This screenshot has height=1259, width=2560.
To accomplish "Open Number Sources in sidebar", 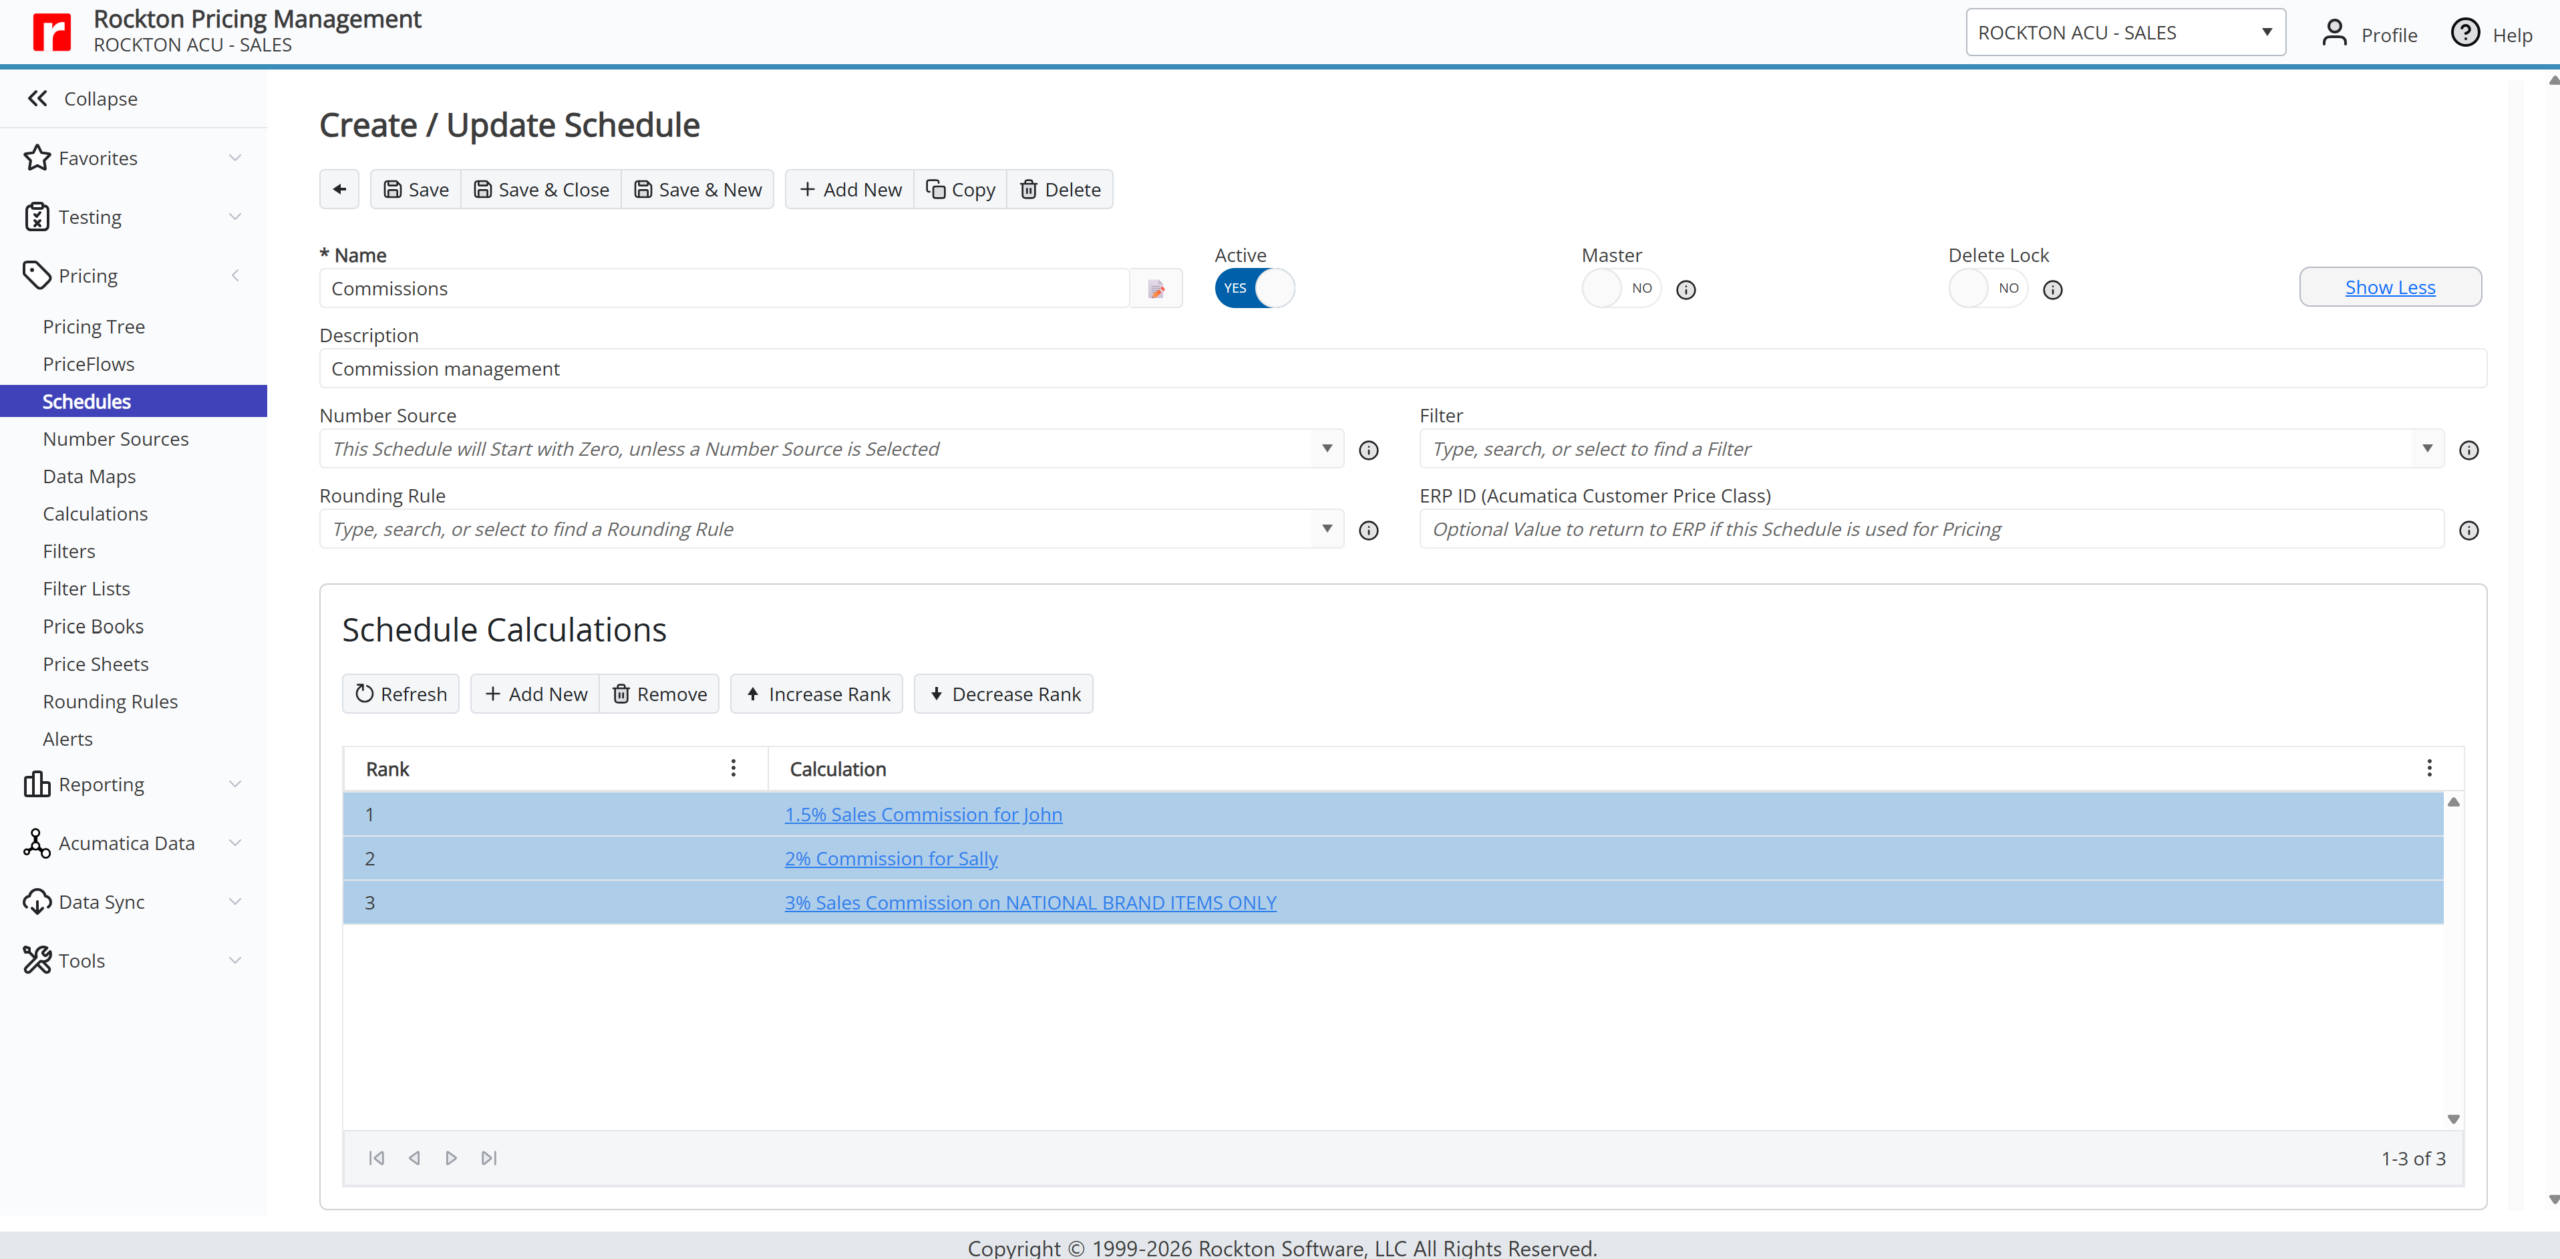I will click(x=116, y=439).
